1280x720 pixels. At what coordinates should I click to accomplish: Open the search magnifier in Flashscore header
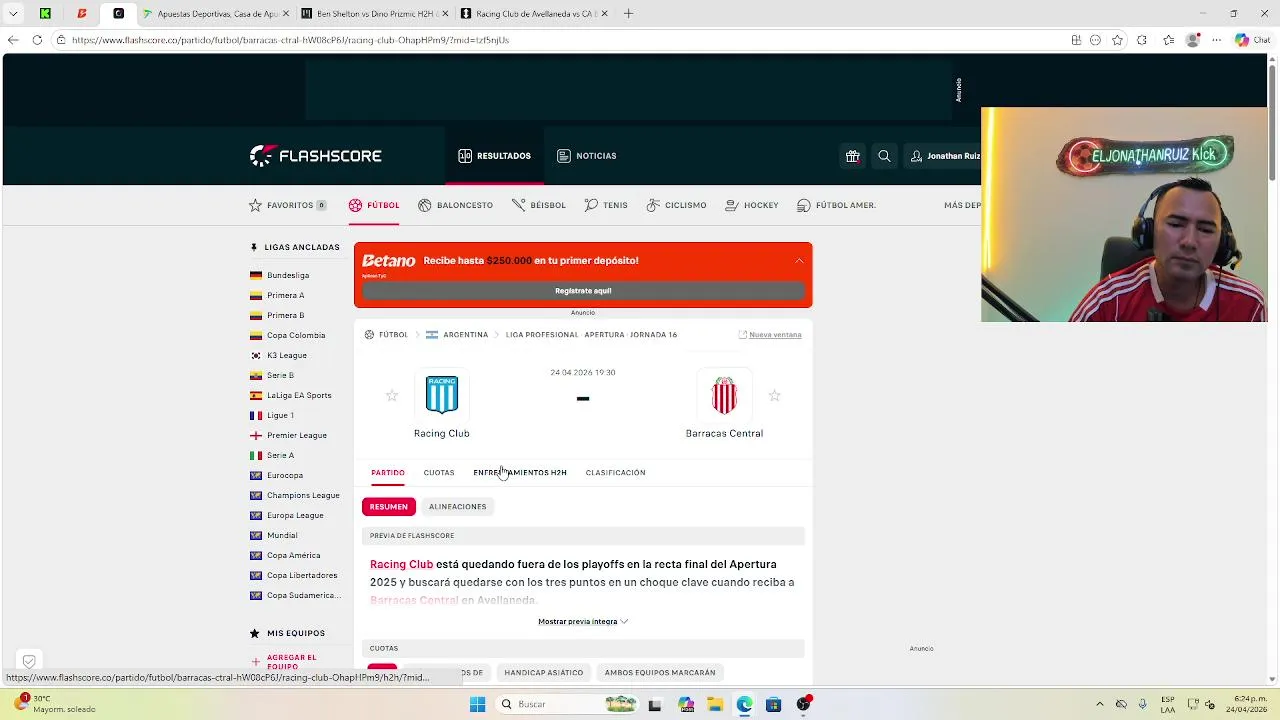pos(884,156)
